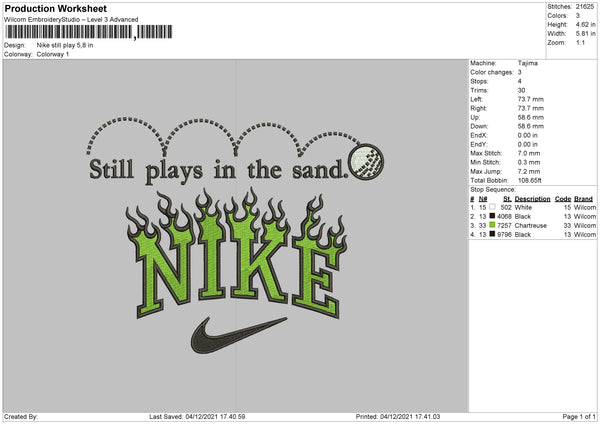The image size is (600, 424).
Task: Click the 'Still plays in the sand.' text
Action: tap(218, 171)
